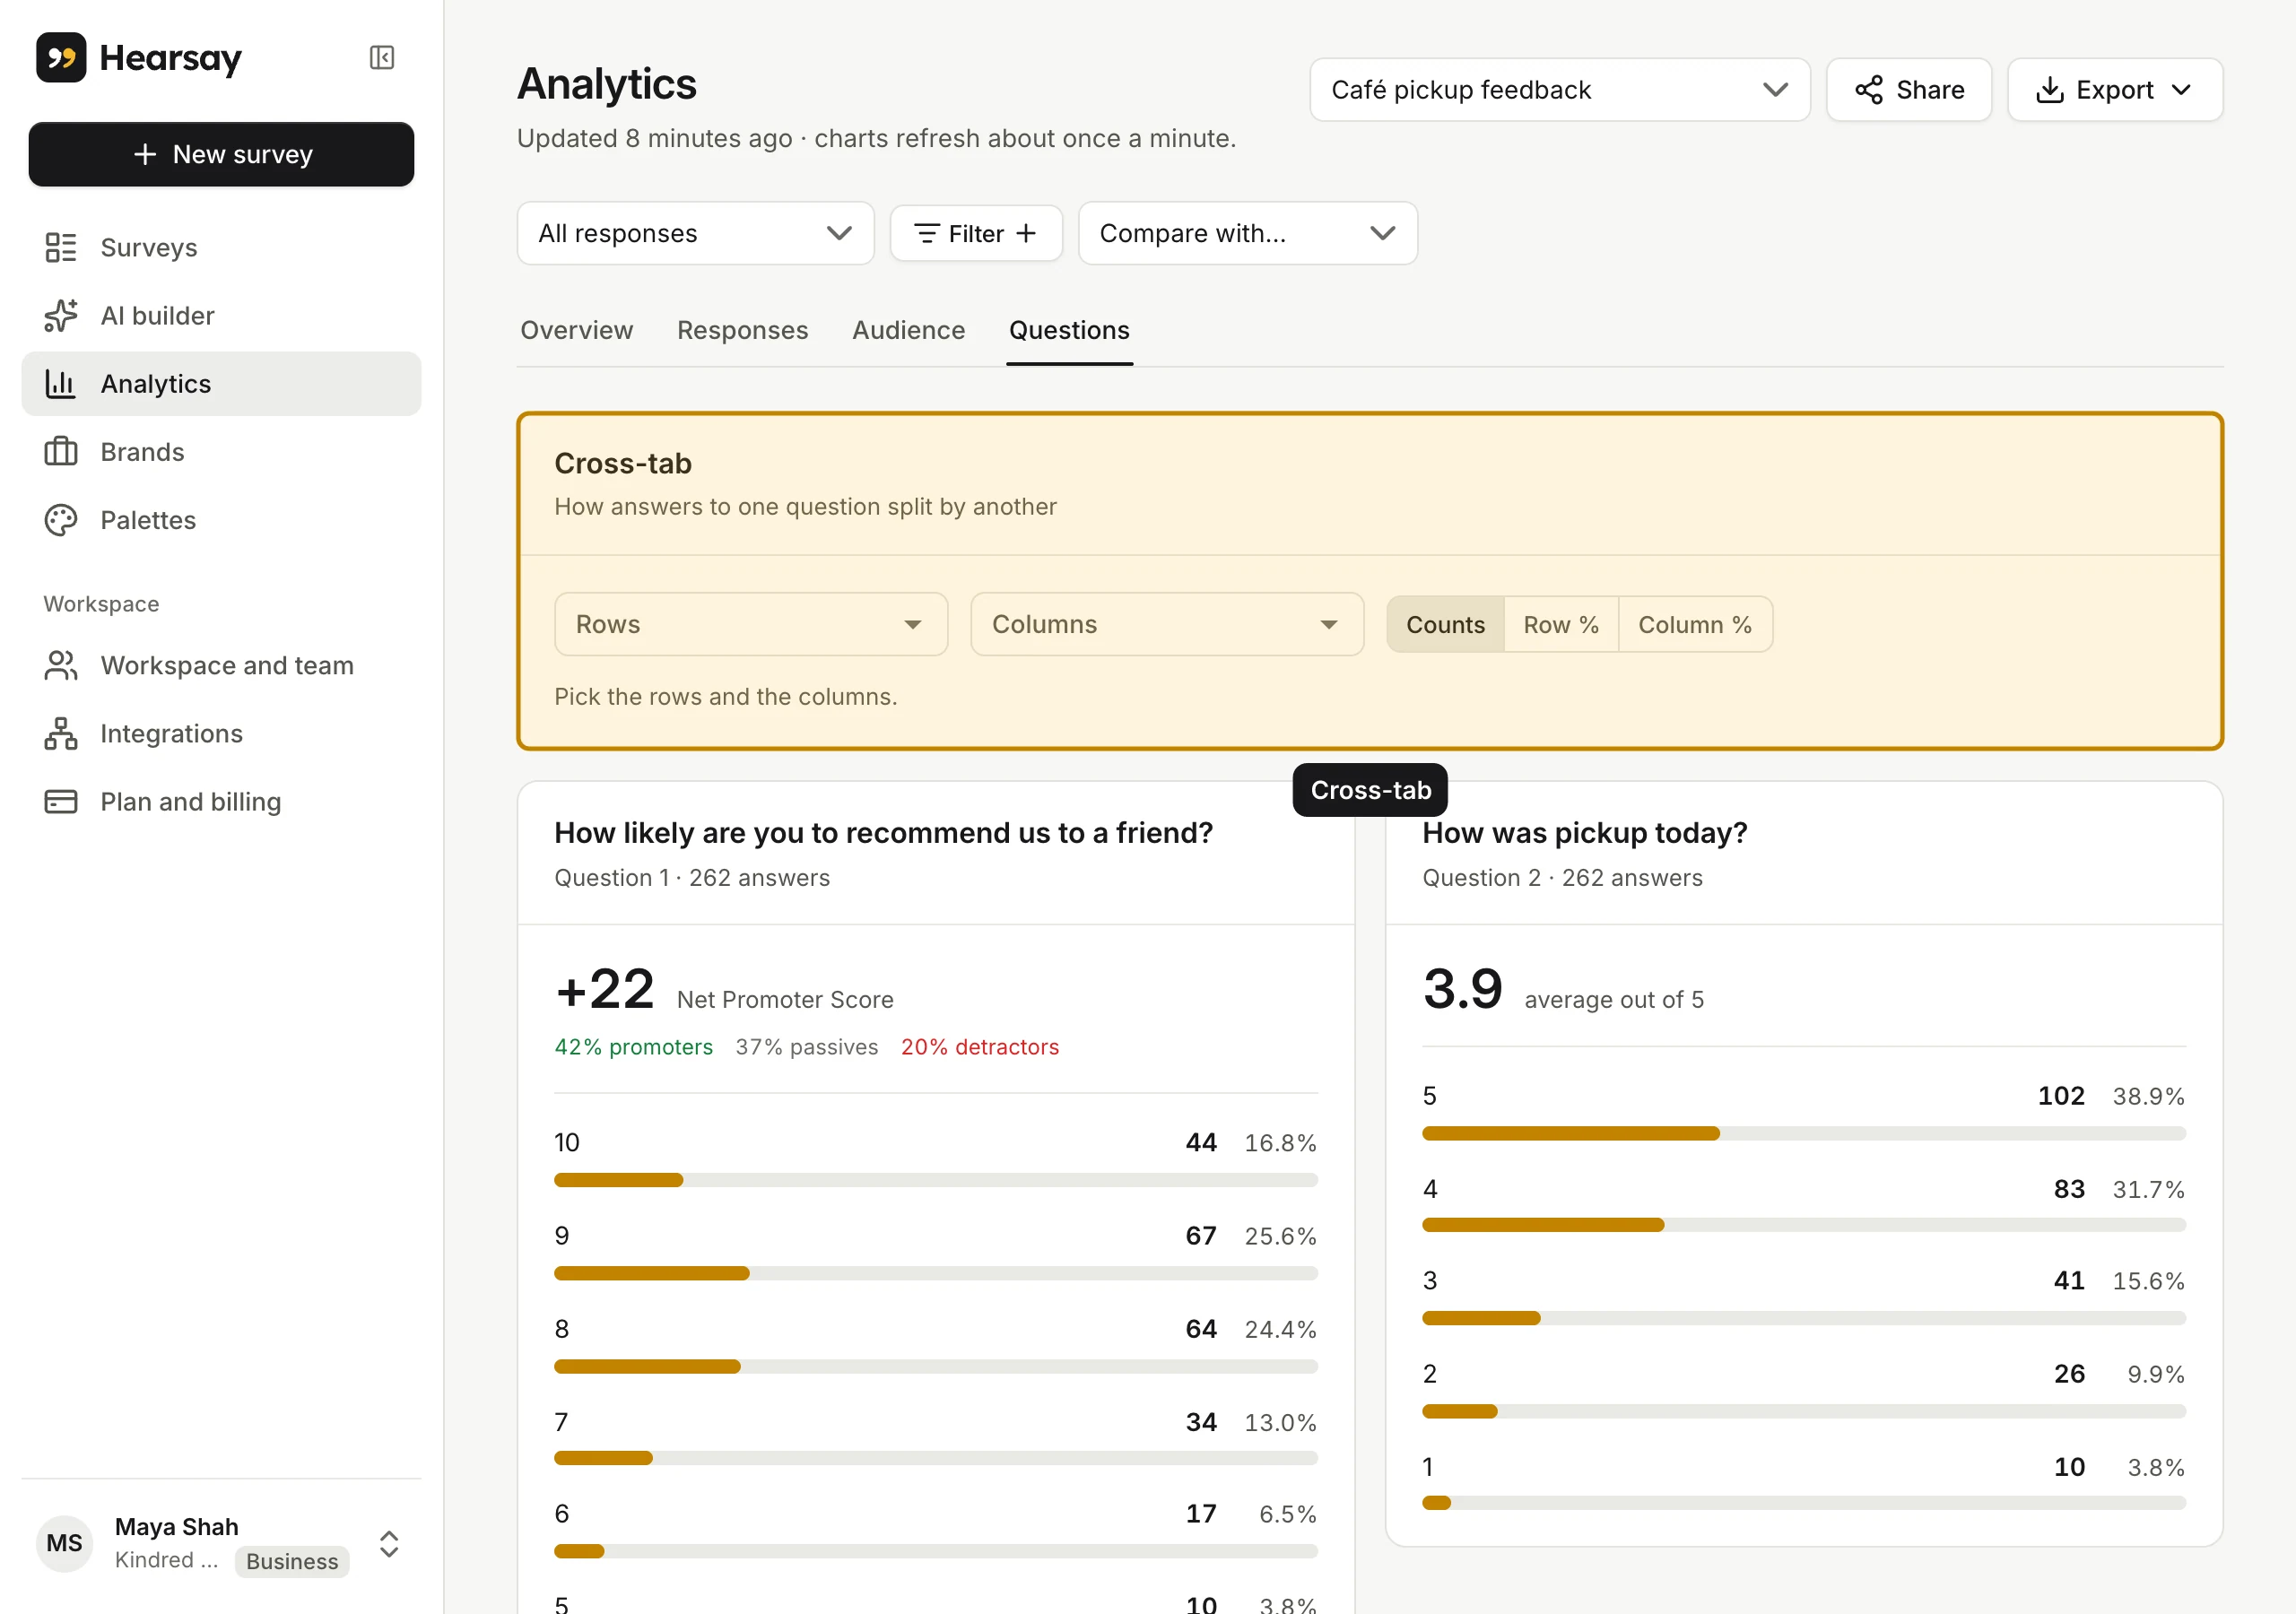Switch cross-tab display to Counts

tap(1445, 625)
